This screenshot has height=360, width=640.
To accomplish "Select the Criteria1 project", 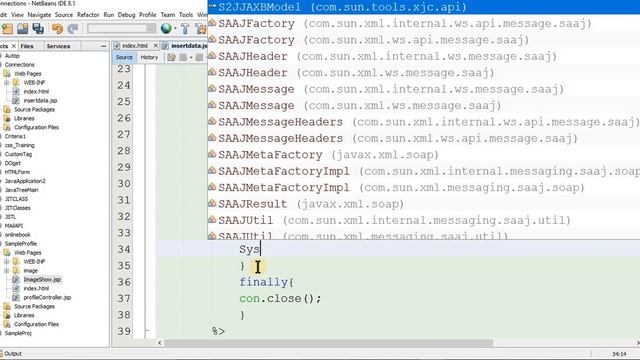I will tap(15, 136).
